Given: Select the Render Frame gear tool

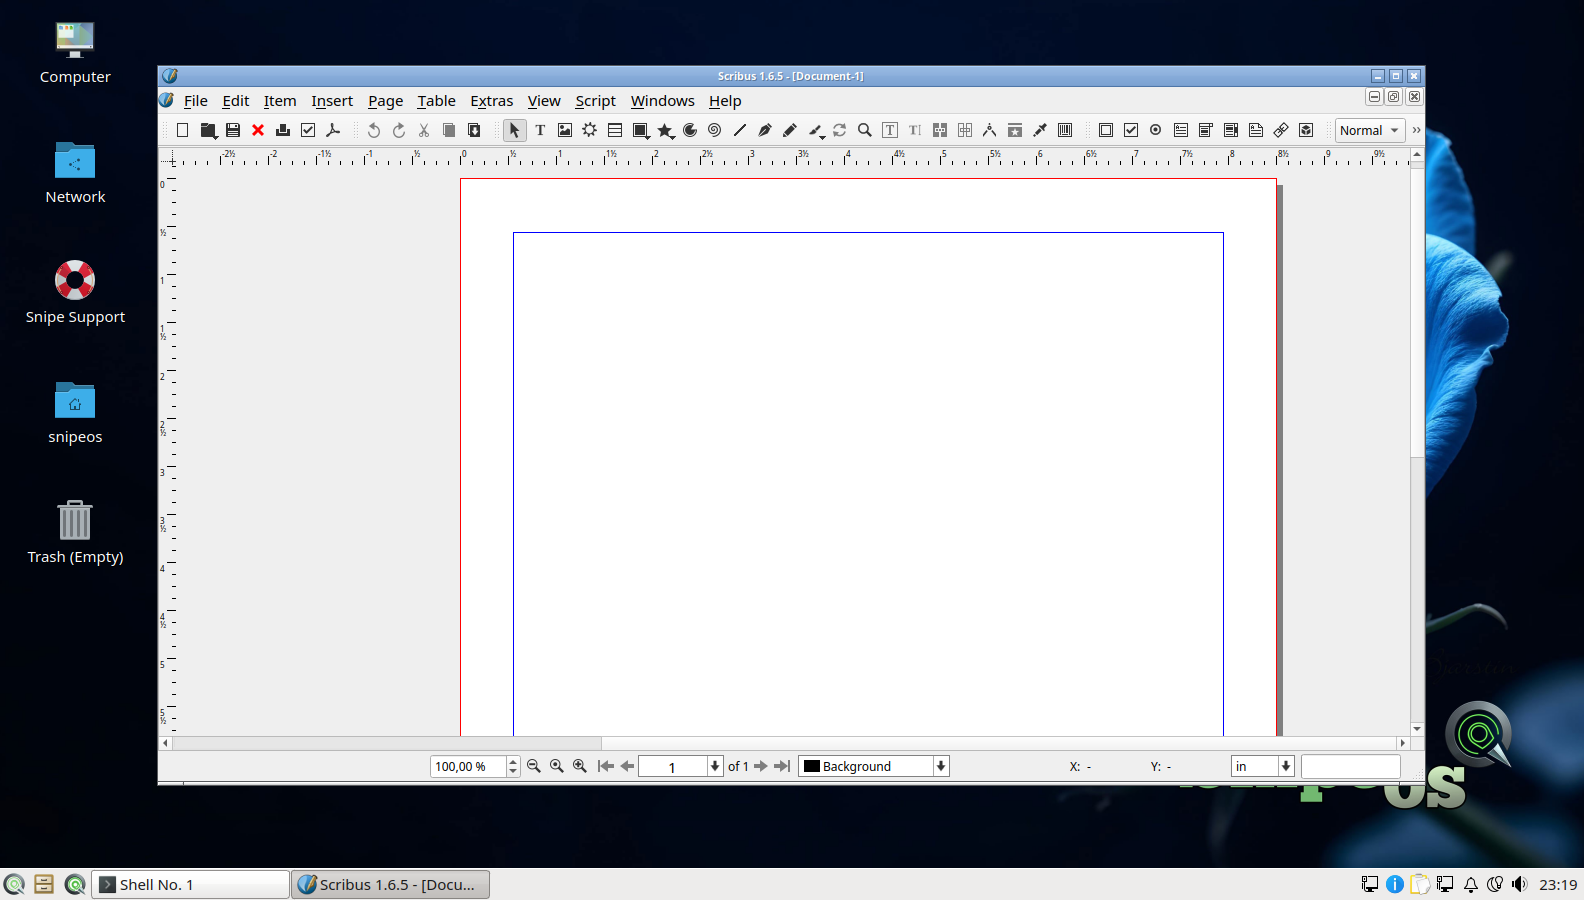Looking at the screenshot, I should coord(590,130).
